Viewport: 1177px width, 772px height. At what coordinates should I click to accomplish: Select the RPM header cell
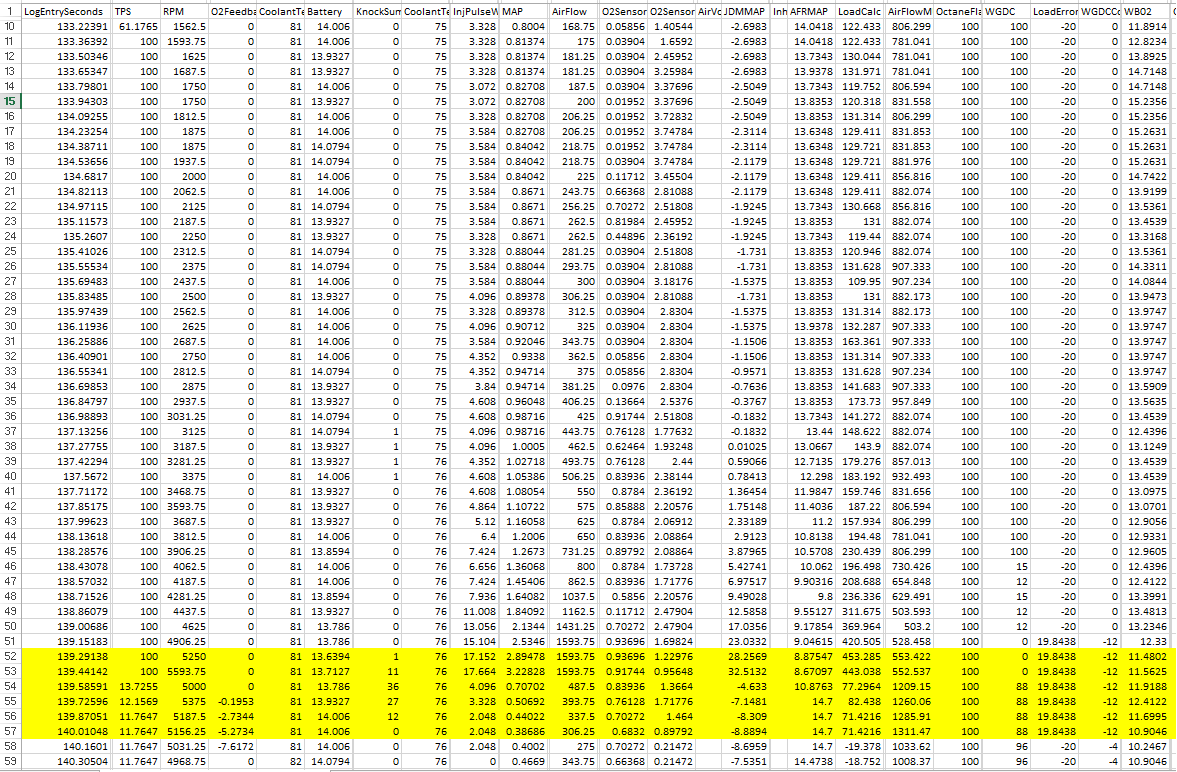(185, 11)
